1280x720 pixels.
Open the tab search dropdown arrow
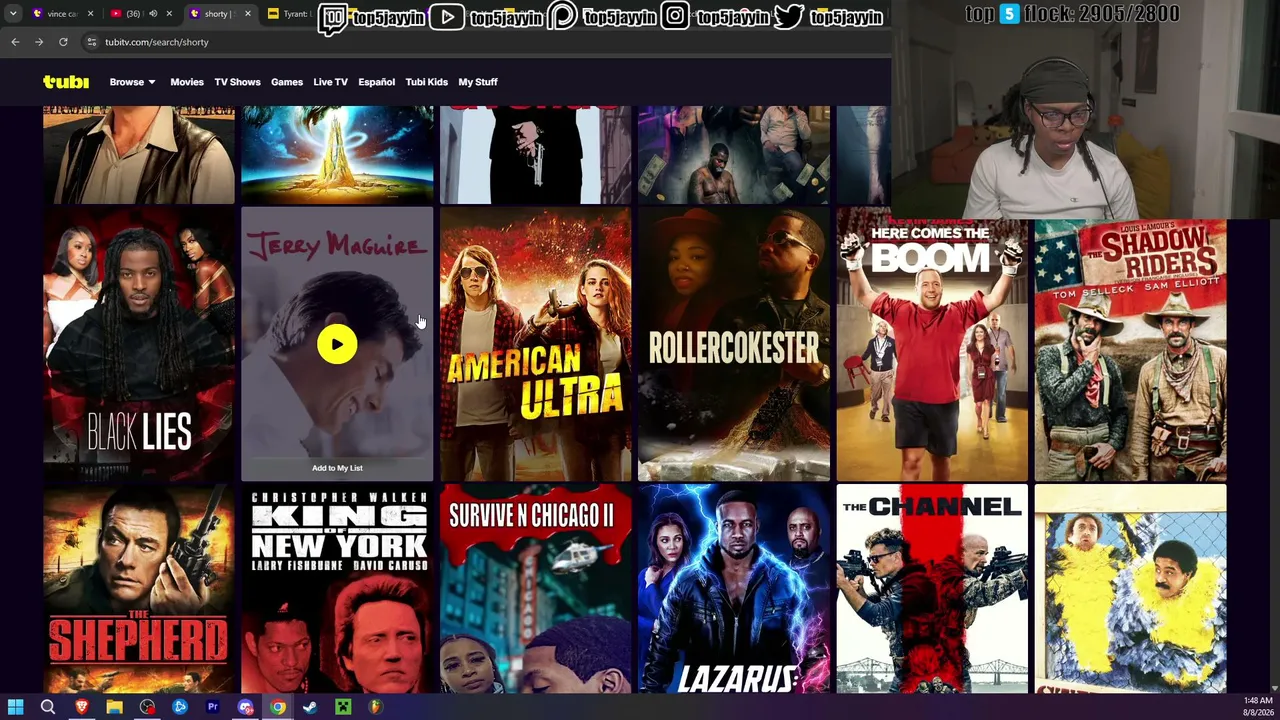tap(13, 14)
